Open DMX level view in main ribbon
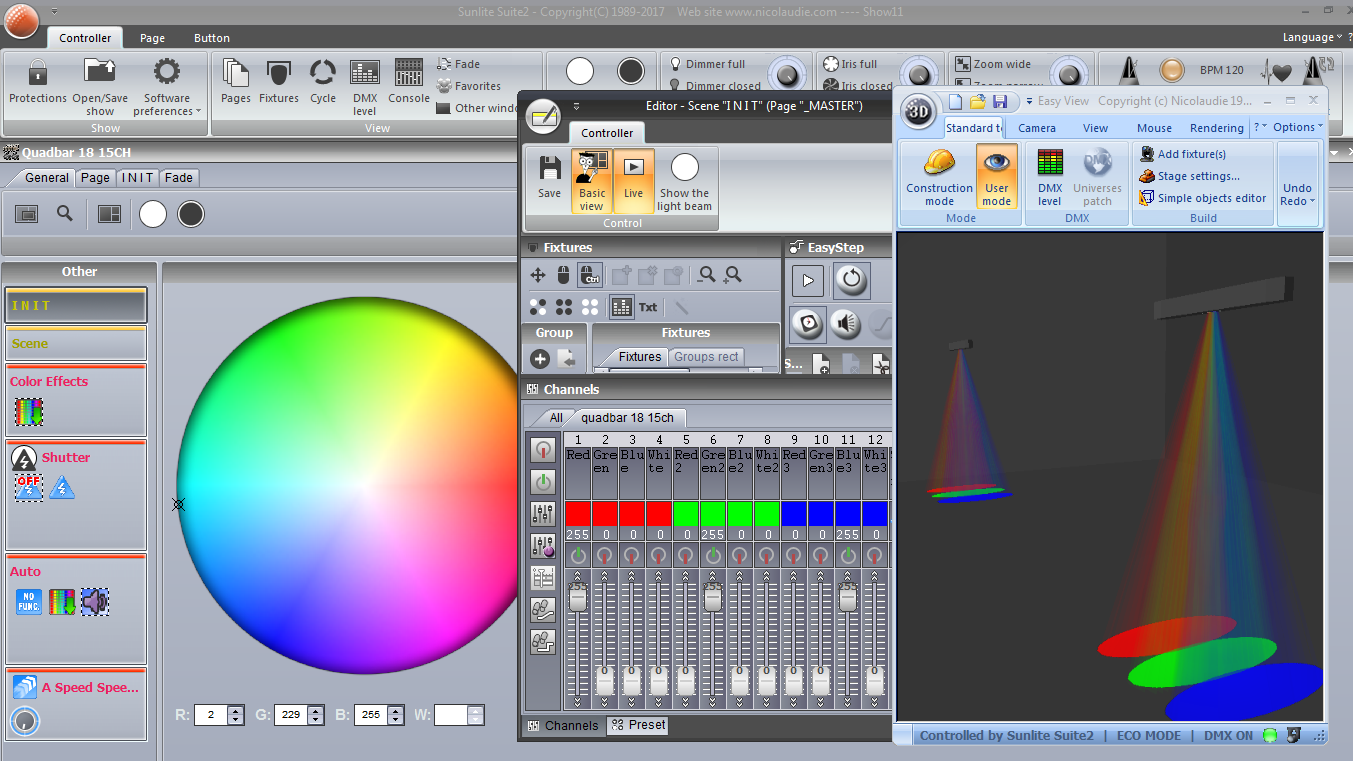This screenshot has height=761, width=1353. pos(365,86)
